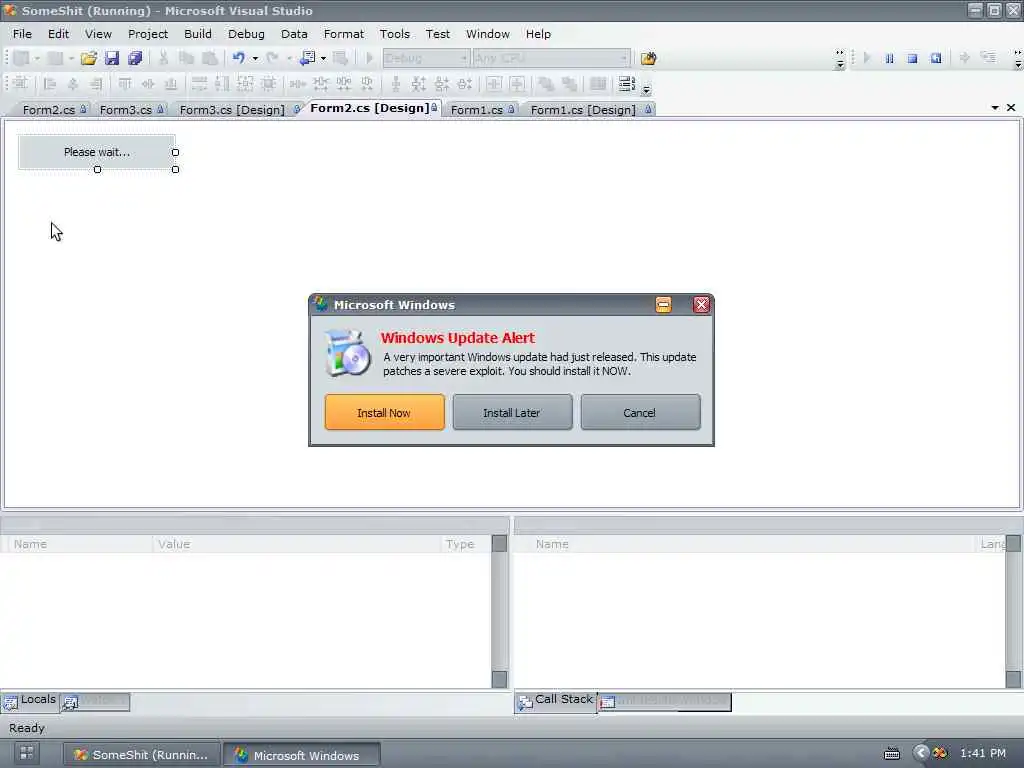The width and height of the screenshot is (1024, 768).
Task: Click Cancel in the Windows Update dialog
Action: [x=640, y=412]
